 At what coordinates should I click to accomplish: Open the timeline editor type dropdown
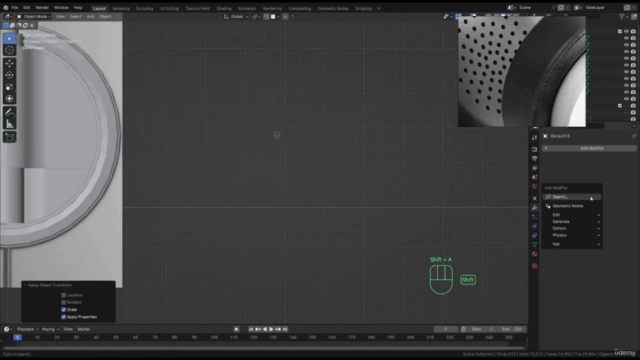7,329
